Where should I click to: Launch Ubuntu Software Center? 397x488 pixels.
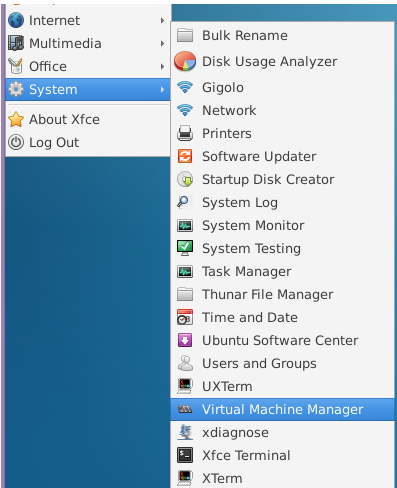tap(283, 340)
